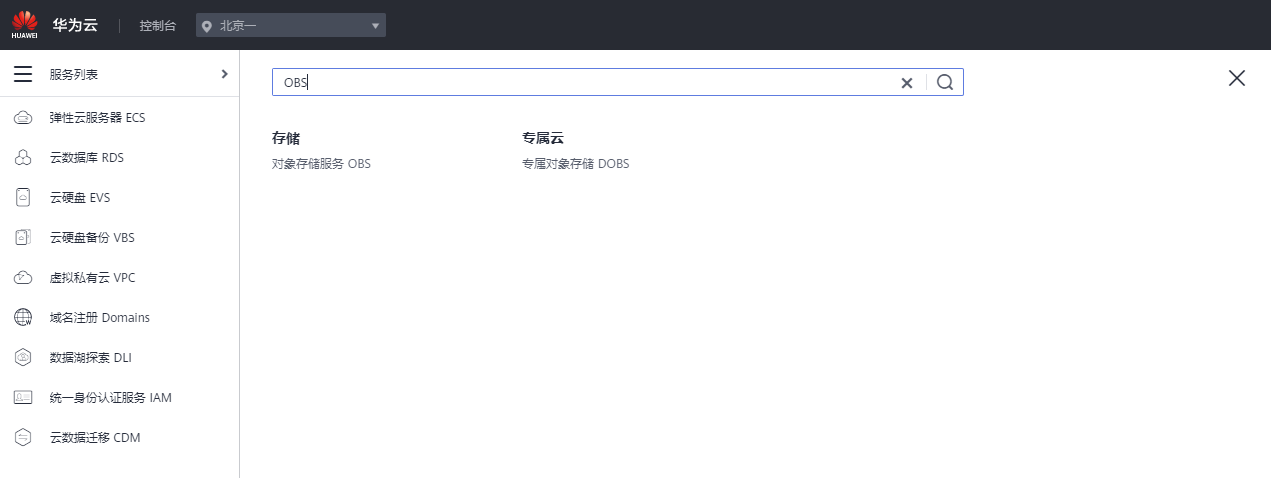Open search result 专属对象存储 DOBS
1271x478 pixels.
coord(576,164)
